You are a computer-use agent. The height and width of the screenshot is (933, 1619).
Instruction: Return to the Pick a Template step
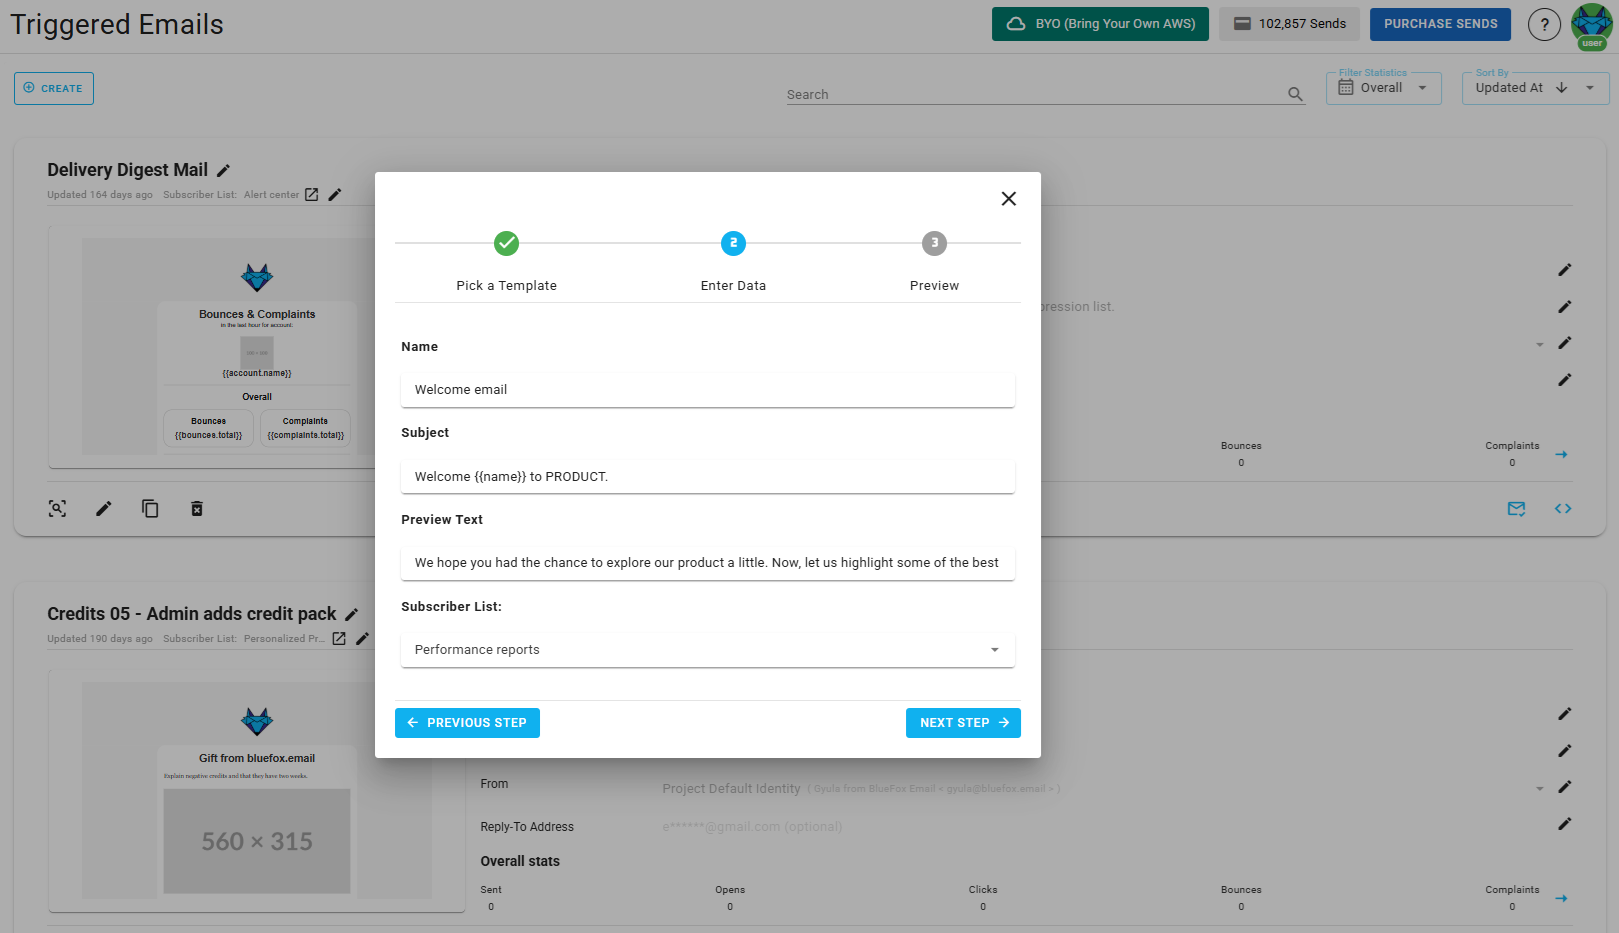pyautogui.click(x=506, y=243)
